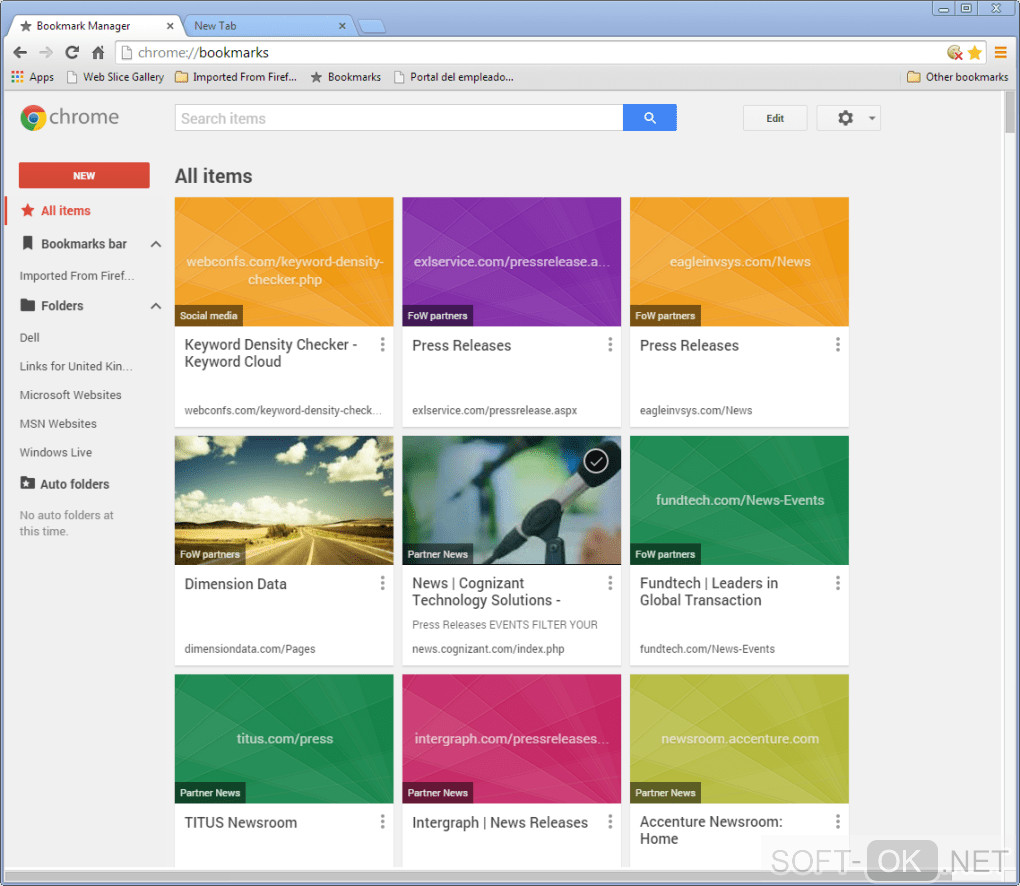1020x886 pixels.
Task: Click the dimensiondata.com/Pages URL text
Action: (x=250, y=649)
